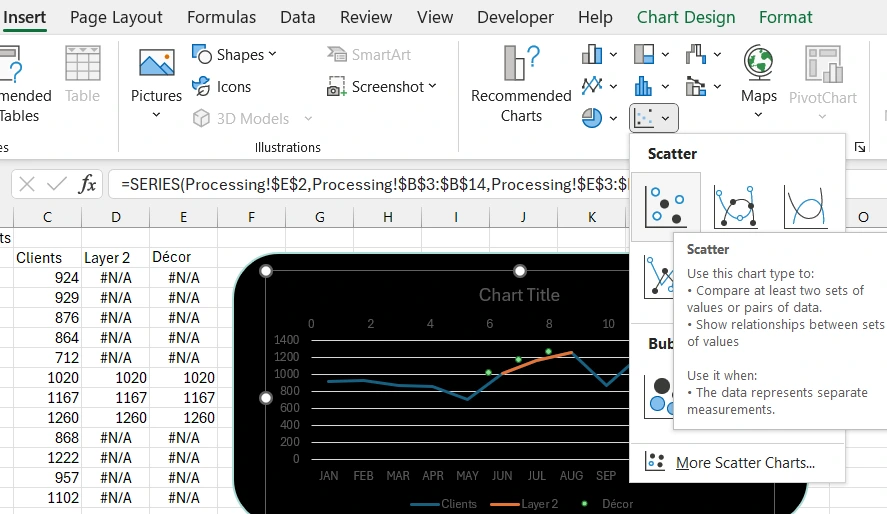
Task: Open Charts group dialog launcher arrow
Action: point(859,147)
